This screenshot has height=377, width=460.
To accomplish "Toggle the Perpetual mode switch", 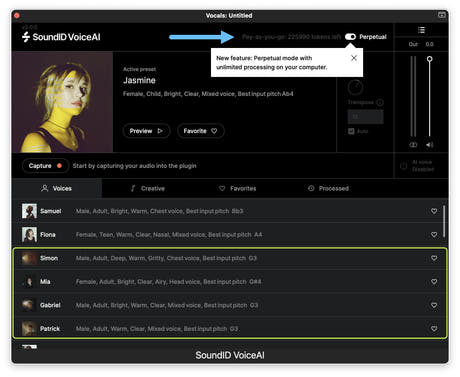I will 350,37.
